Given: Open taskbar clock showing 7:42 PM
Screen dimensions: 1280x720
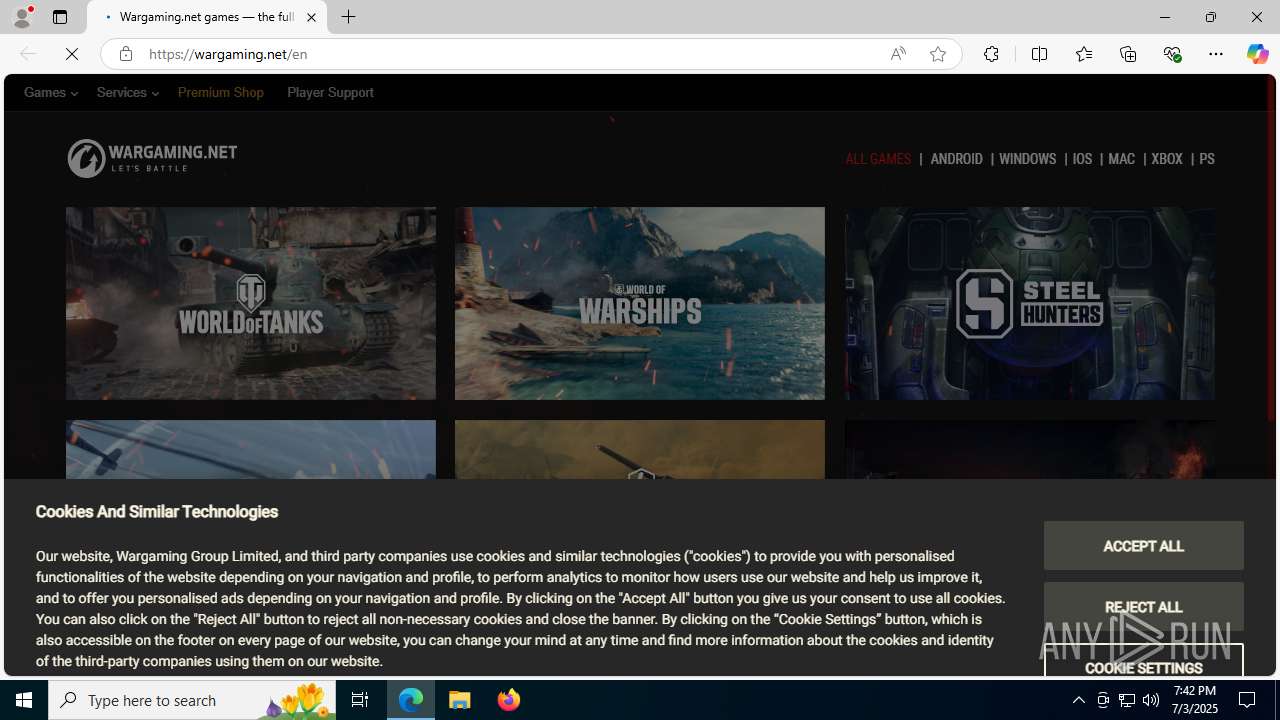Looking at the screenshot, I should (1196, 700).
